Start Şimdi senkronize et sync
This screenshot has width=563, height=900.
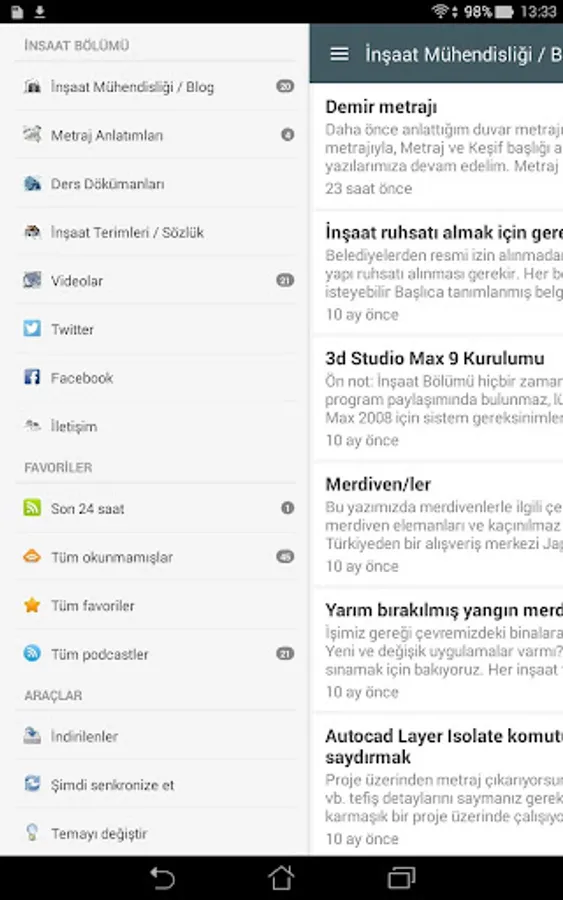[x=158, y=784]
